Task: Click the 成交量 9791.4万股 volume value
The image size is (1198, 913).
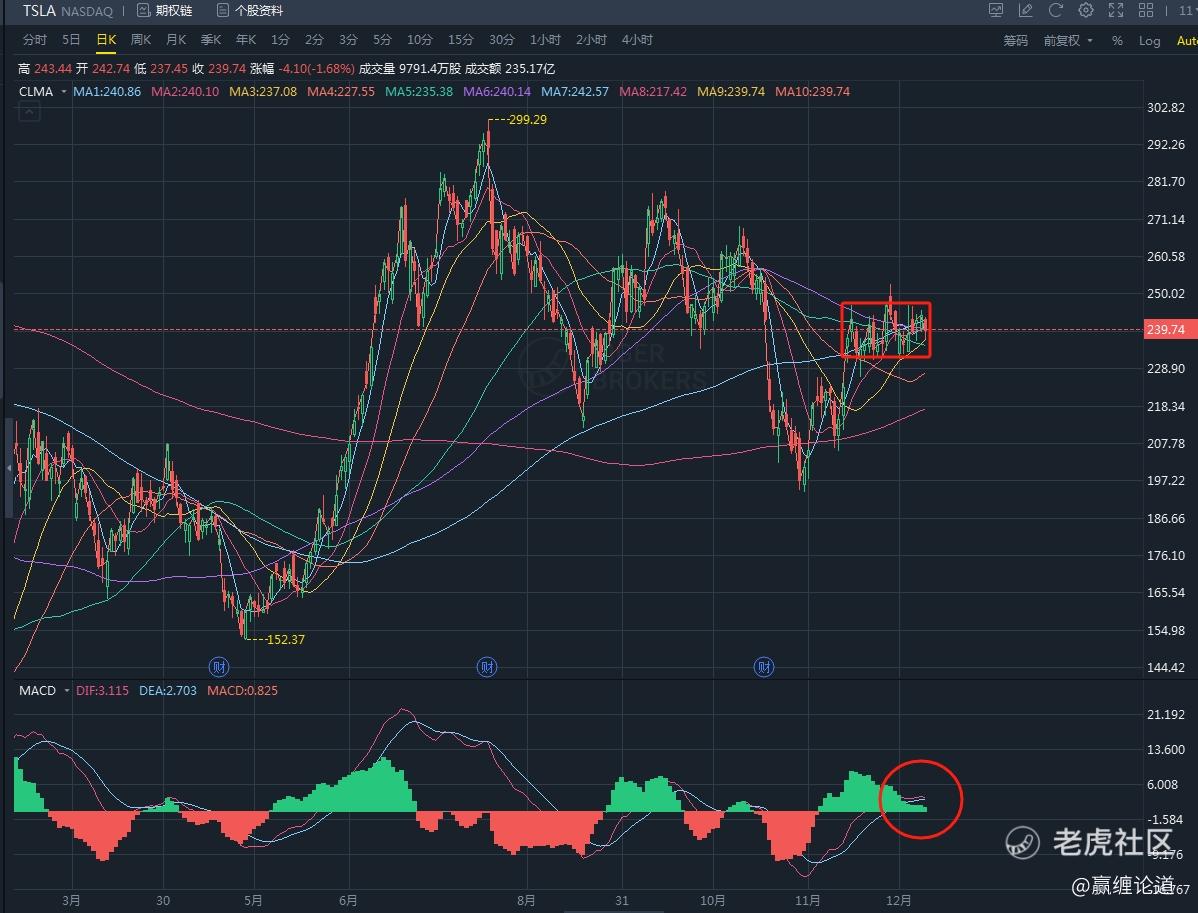Action: point(410,69)
